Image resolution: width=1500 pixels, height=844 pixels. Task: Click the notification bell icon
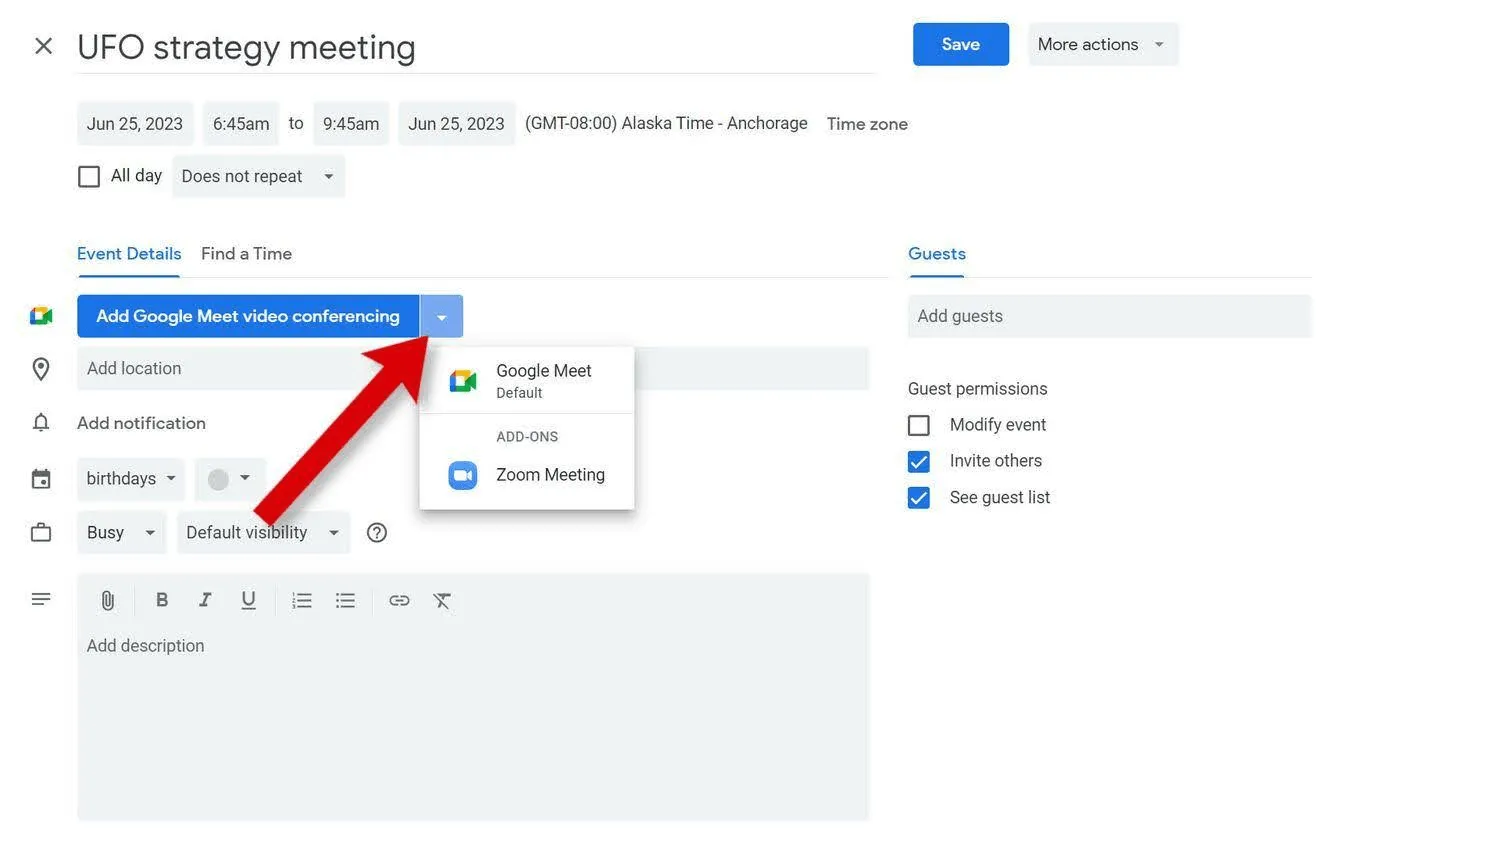pyautogui.click(x=41, y=423)
